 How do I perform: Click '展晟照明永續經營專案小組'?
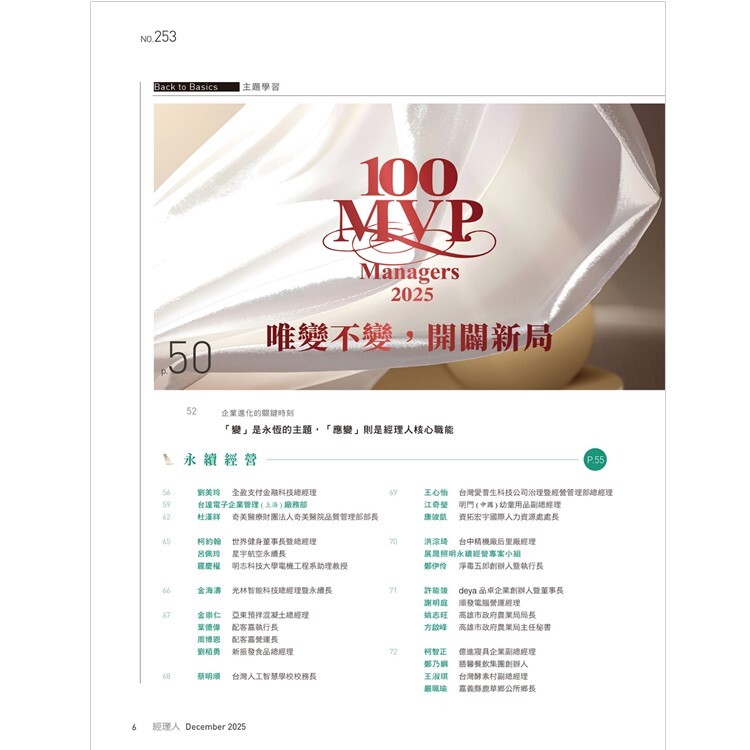472,554
